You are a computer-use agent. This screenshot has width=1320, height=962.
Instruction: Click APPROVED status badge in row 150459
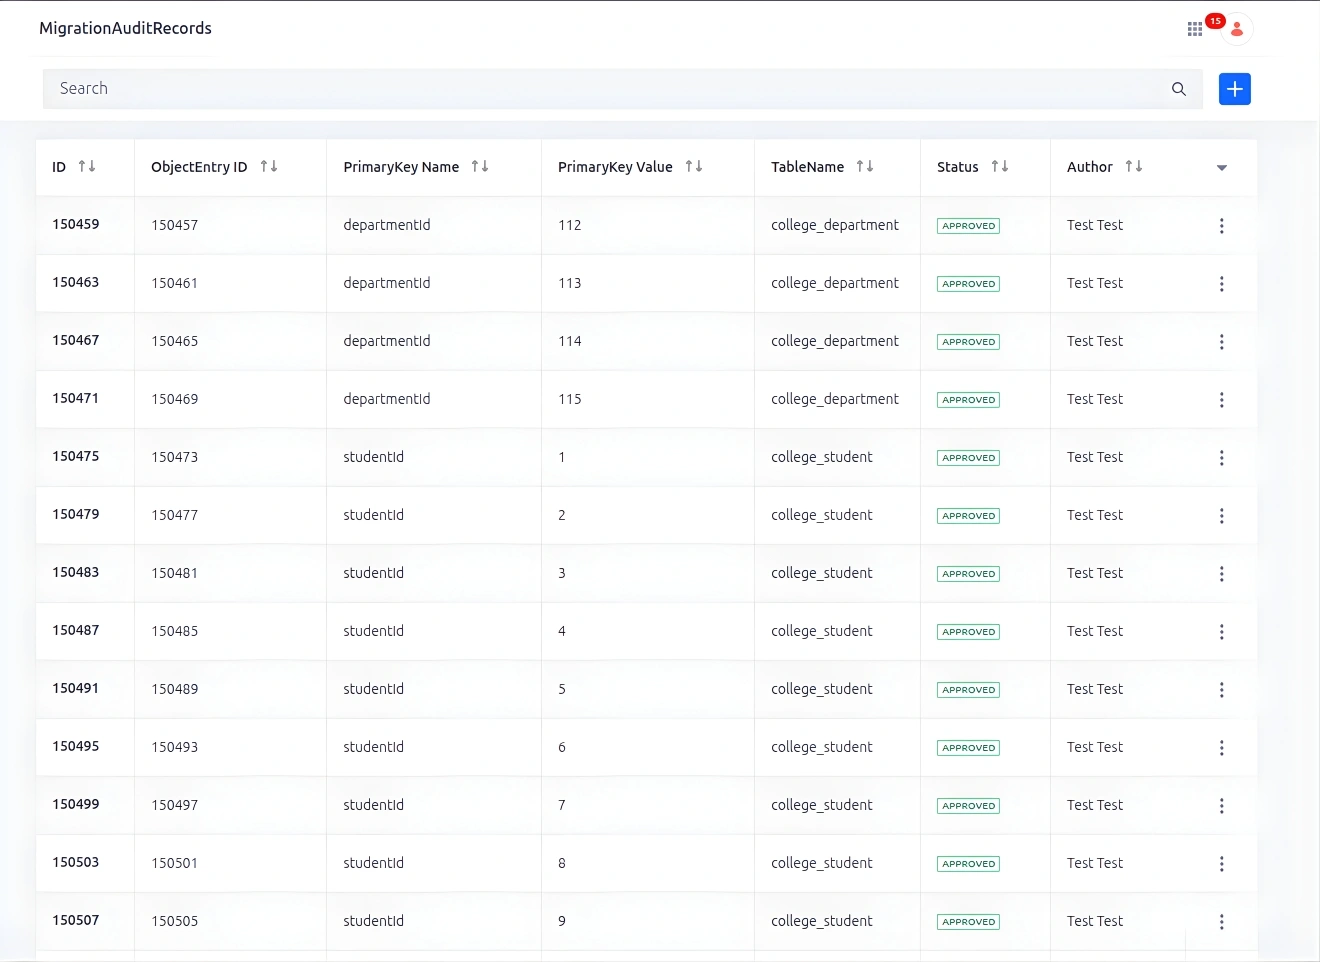(x=969, y=226)
